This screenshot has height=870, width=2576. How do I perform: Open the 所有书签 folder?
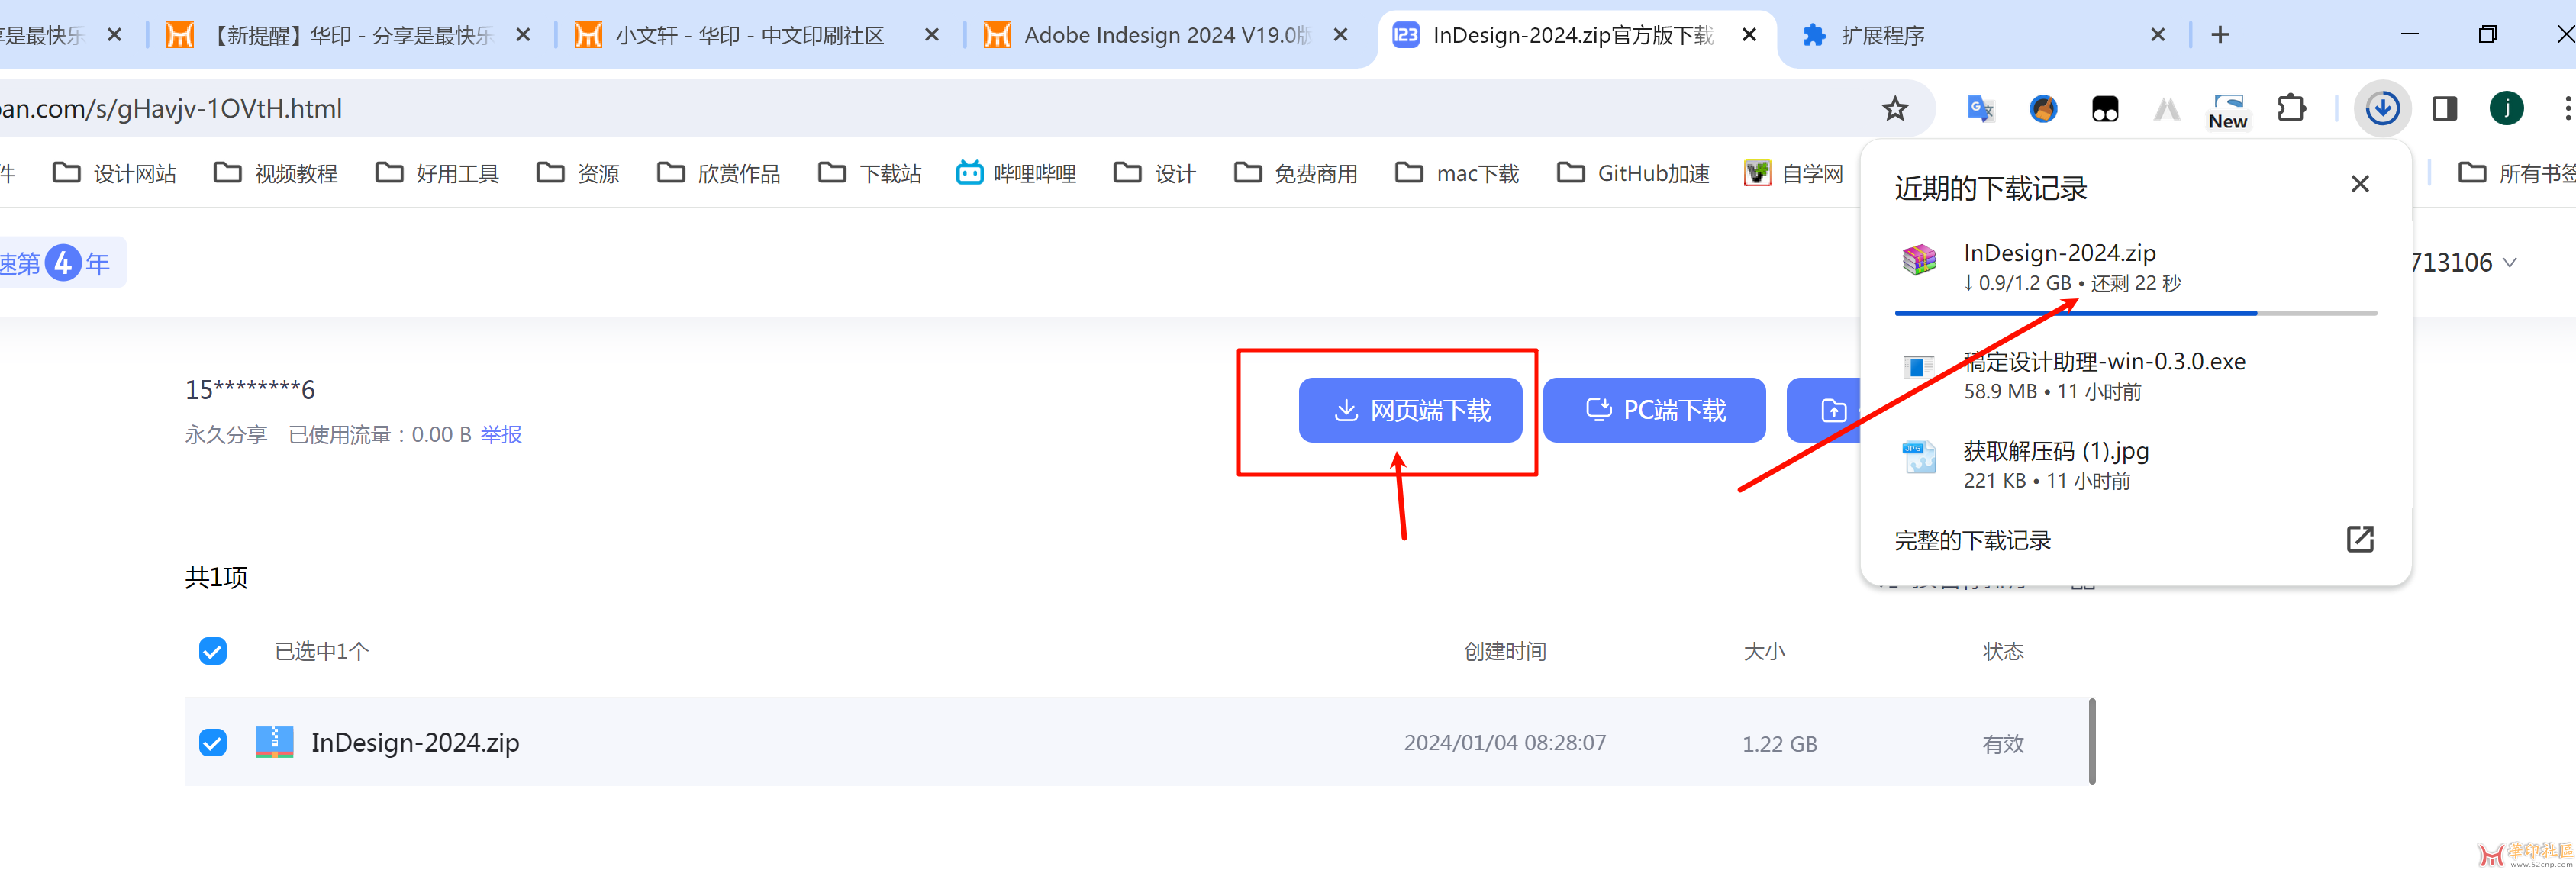click(x=2516, y=173)
